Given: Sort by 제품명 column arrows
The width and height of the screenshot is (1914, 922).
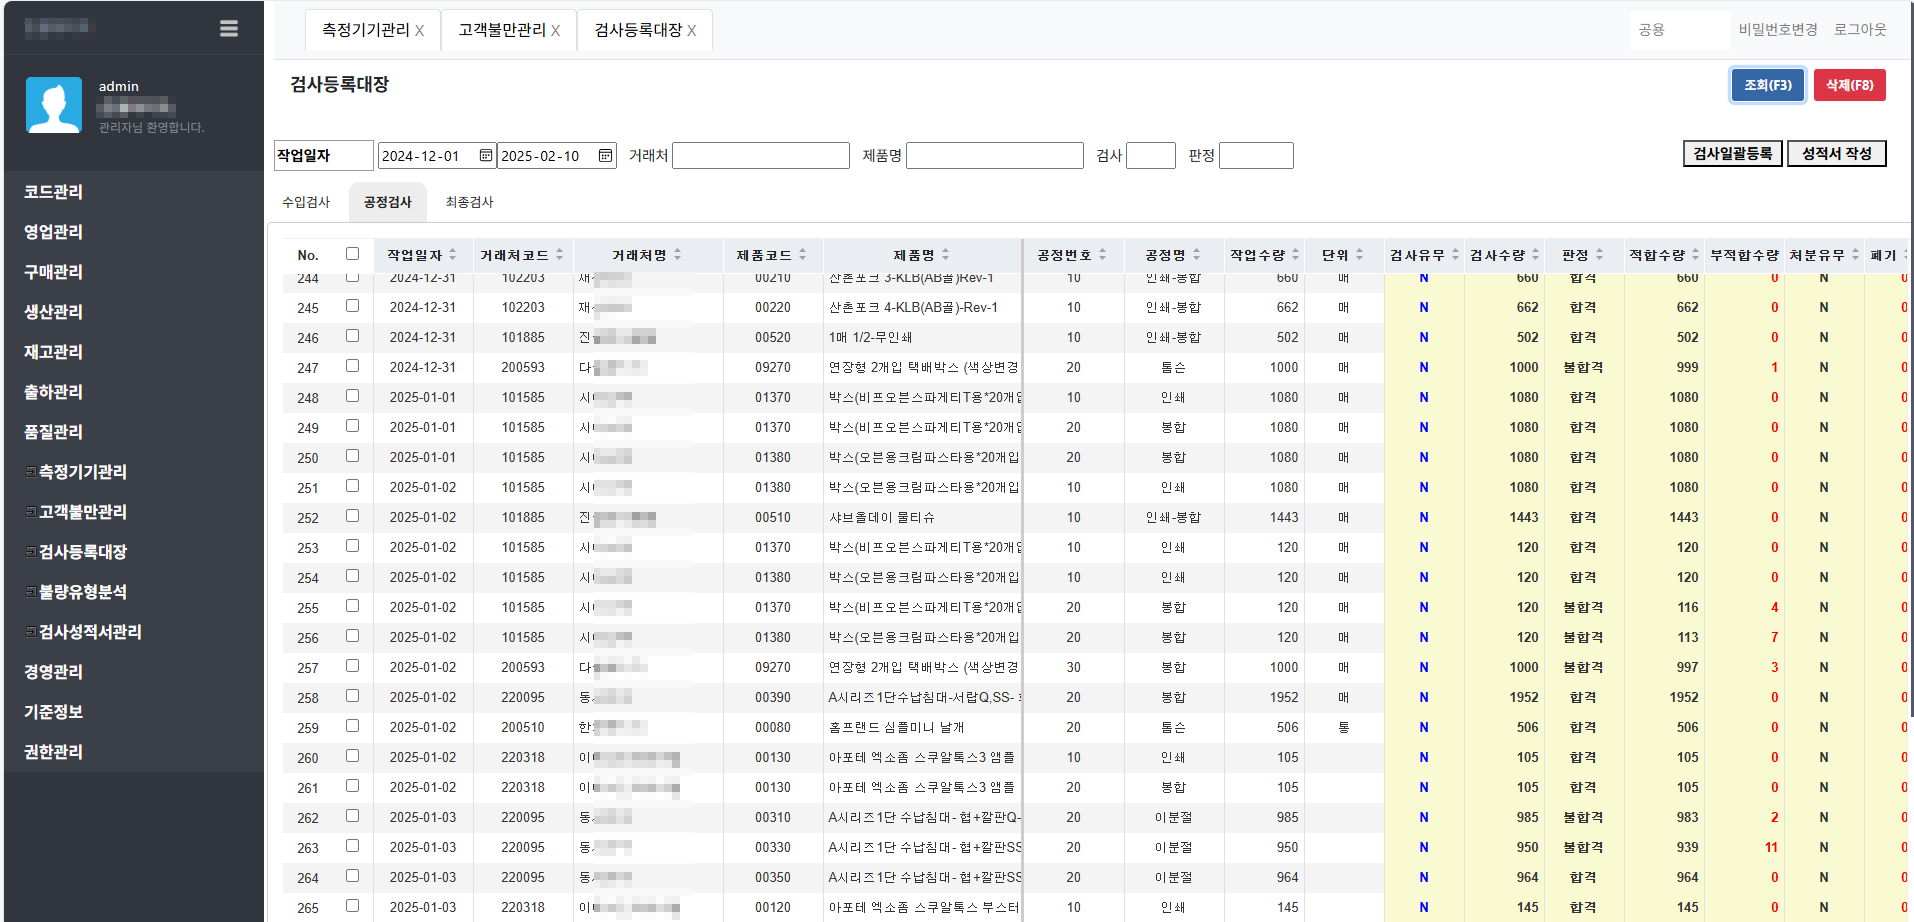Looking at the screenshot, I should [945, 255].
